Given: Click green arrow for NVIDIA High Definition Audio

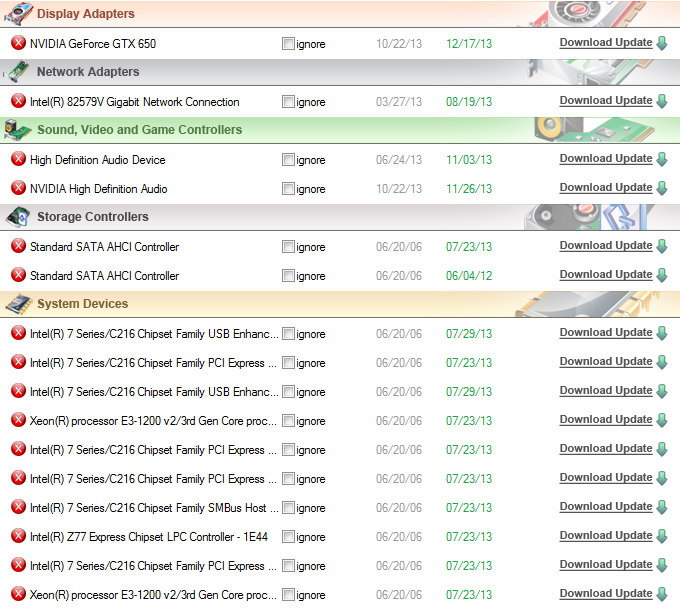Looking at the screenshot, I should coord(662,188).
